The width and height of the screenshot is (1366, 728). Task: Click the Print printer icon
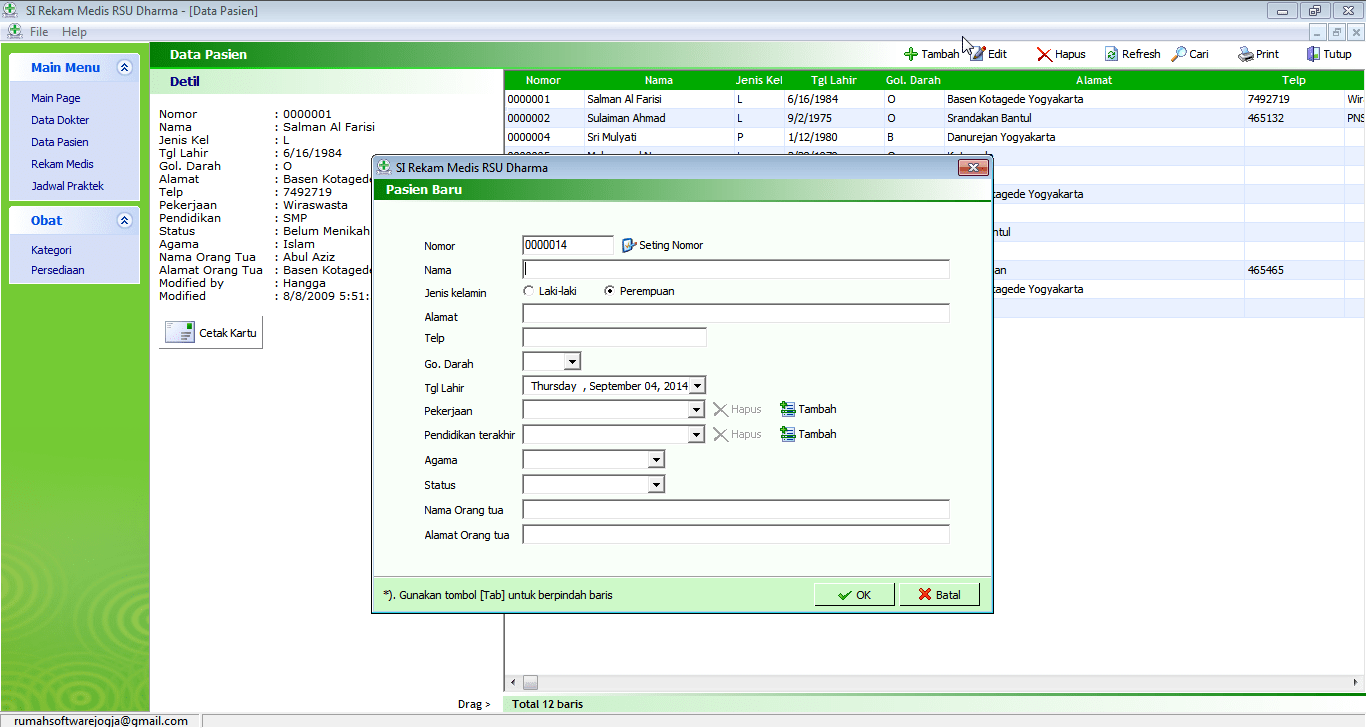point(1246,55)
